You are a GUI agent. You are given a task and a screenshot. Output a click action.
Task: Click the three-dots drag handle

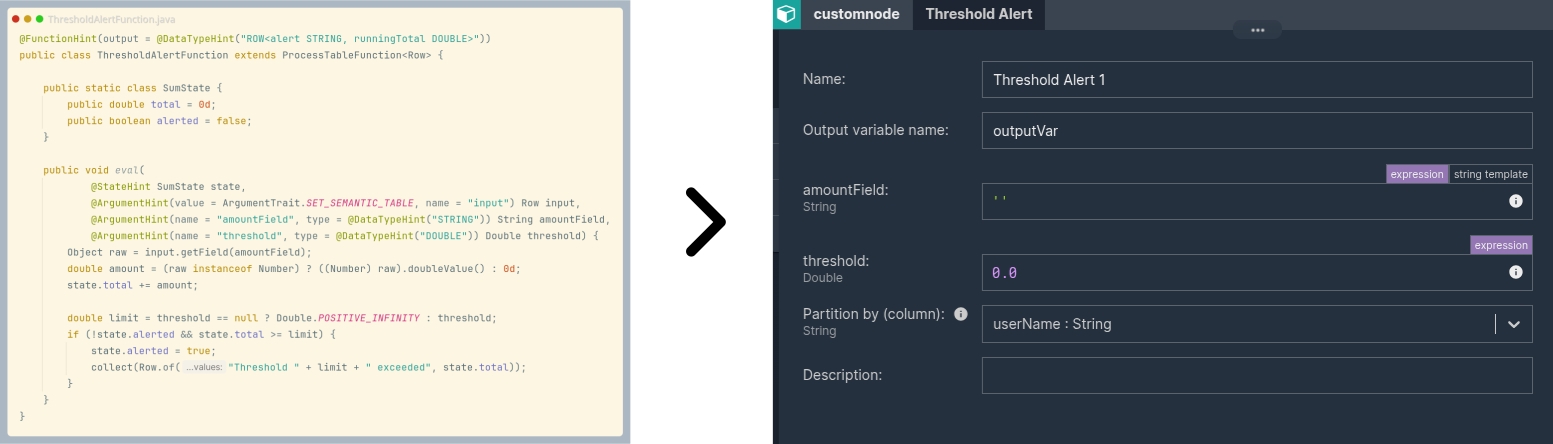[1257, 30]
